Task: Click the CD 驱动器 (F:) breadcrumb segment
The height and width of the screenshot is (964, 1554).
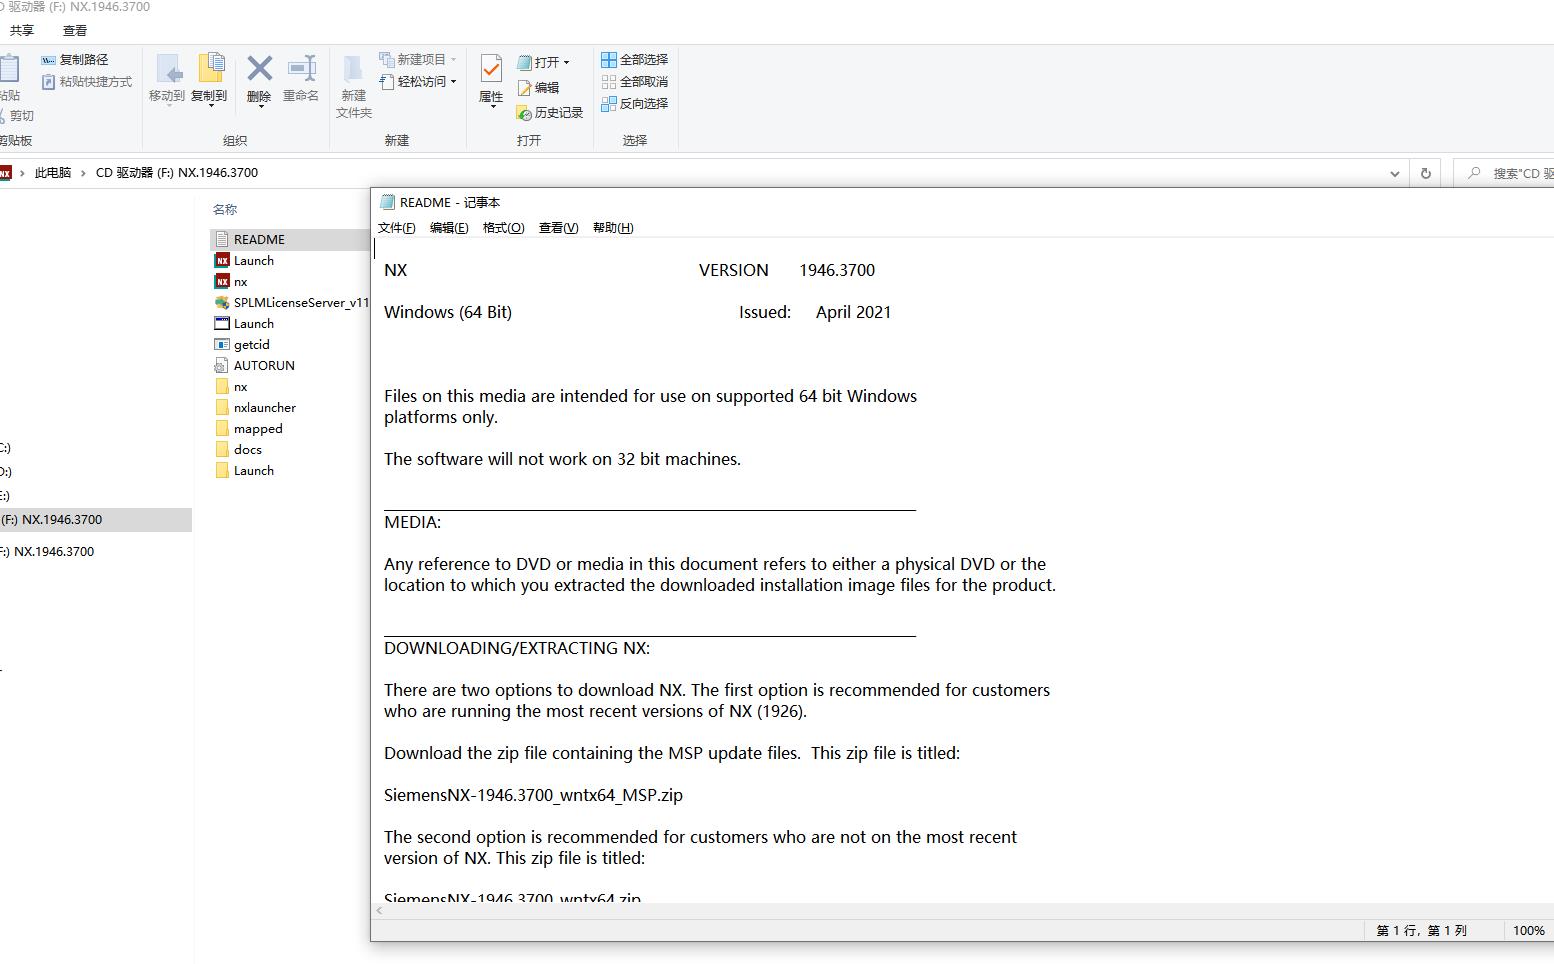Action: pos(177,173)
